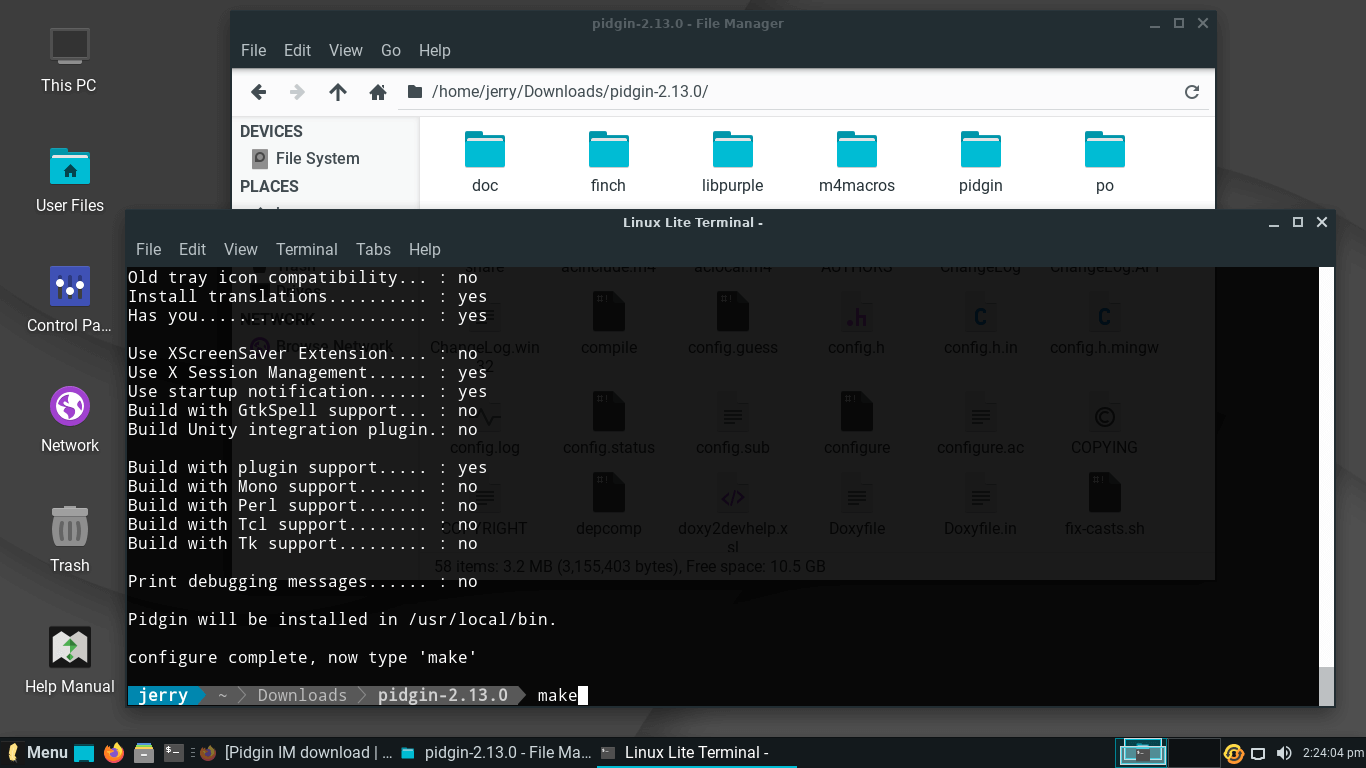Switch to the Pidgin IM download browser window
Screen dimensions: 1366x768
click(297, 752)
